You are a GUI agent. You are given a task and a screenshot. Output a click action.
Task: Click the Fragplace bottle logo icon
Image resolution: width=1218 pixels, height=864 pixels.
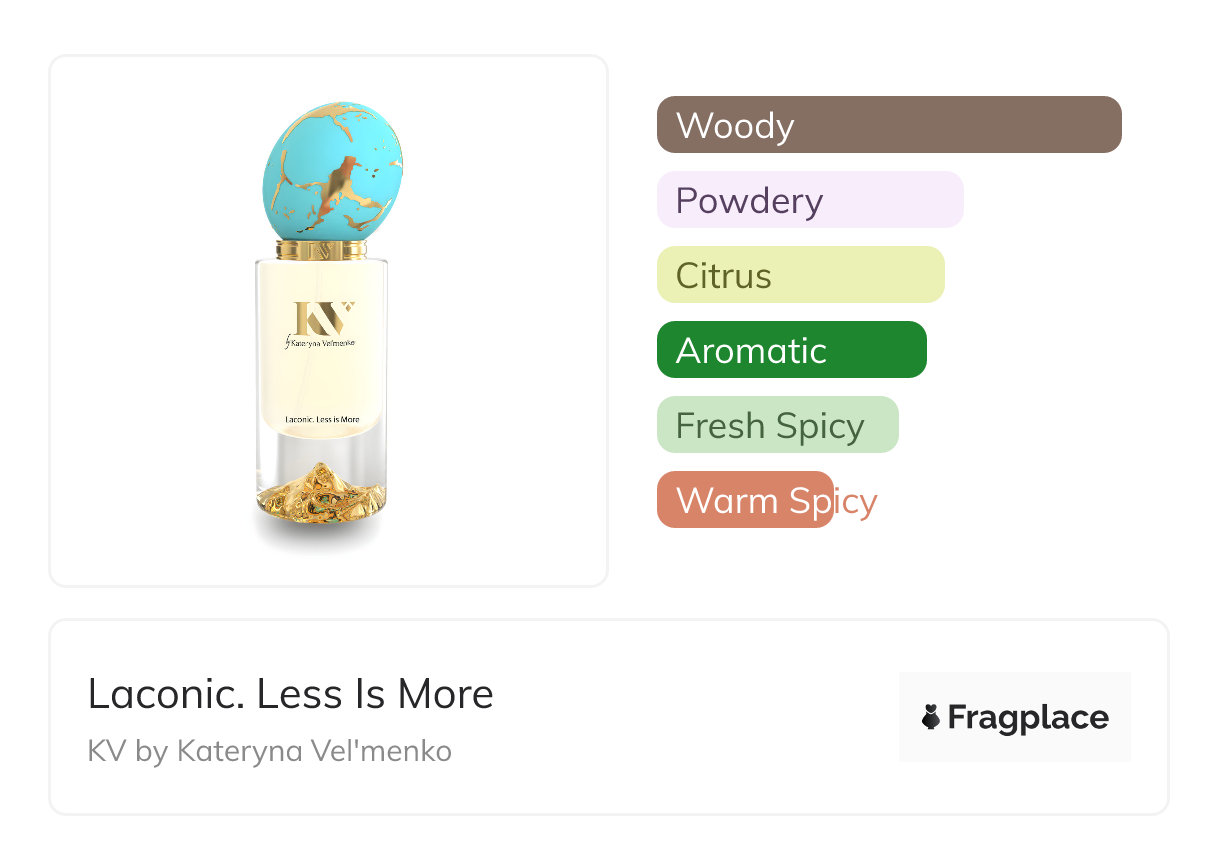[x=931, y=717]
